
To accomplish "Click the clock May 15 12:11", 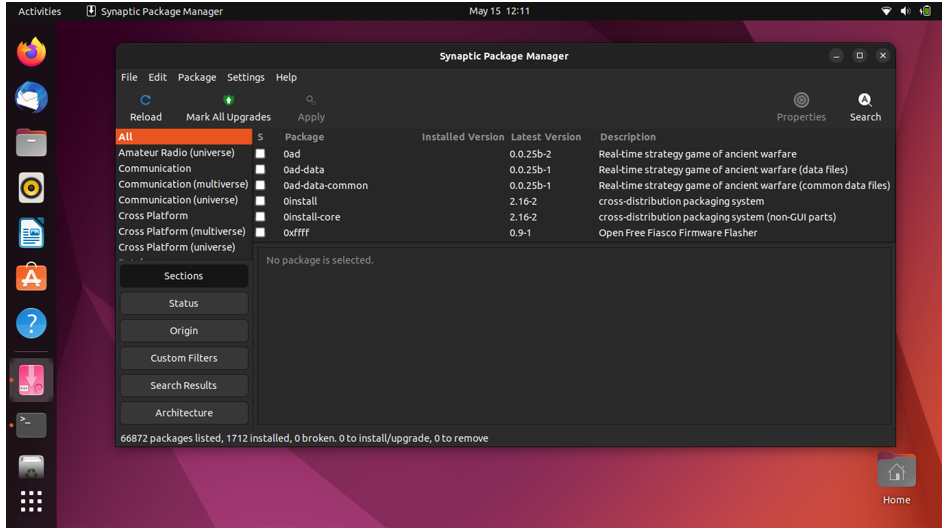I will coord(499,11).
